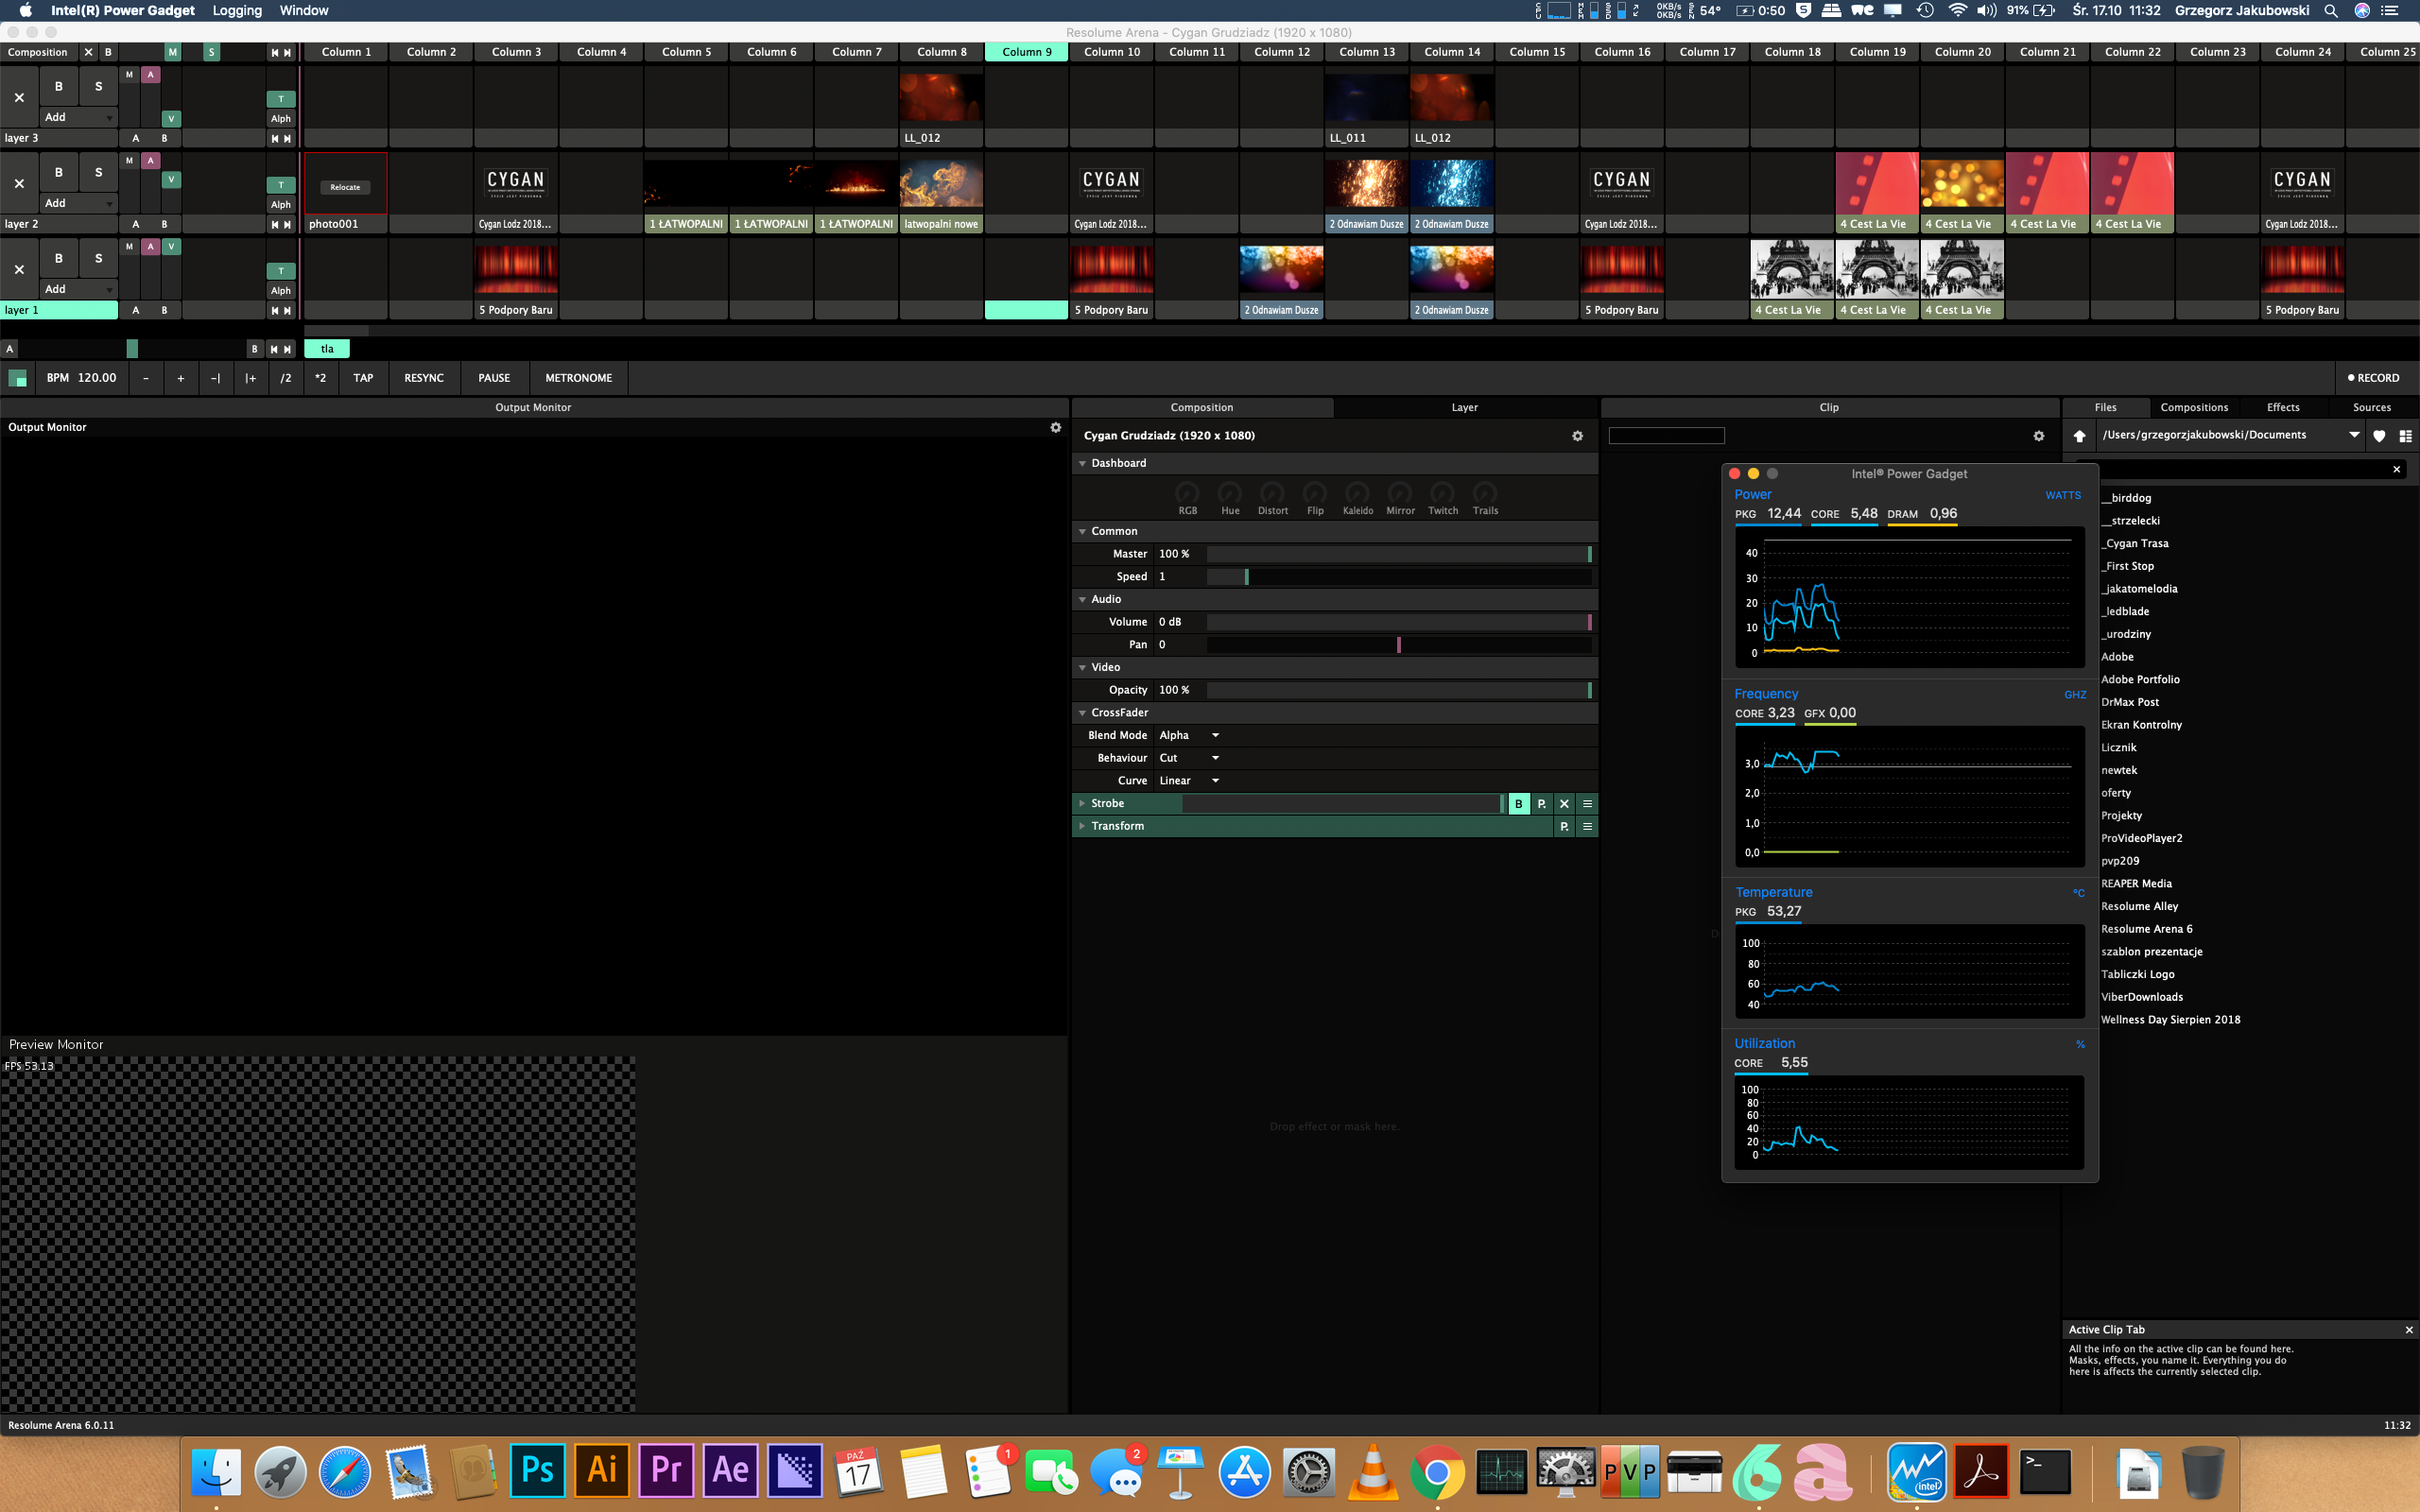This screenshot has width=2420, height=1512.
Task: Switch Files browser to grid view
Action: 2405,436
